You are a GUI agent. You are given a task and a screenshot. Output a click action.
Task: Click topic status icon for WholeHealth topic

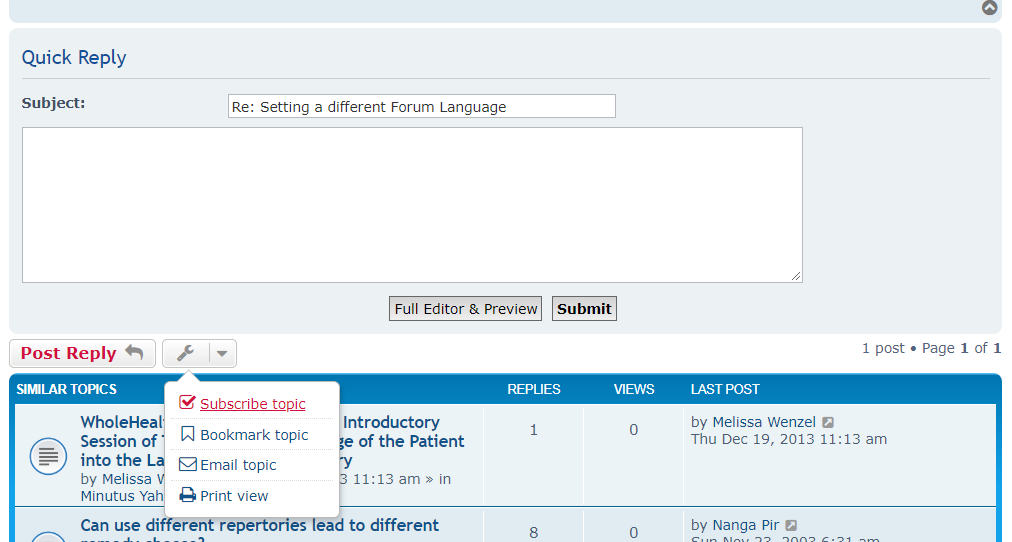(x=48, y=456)
